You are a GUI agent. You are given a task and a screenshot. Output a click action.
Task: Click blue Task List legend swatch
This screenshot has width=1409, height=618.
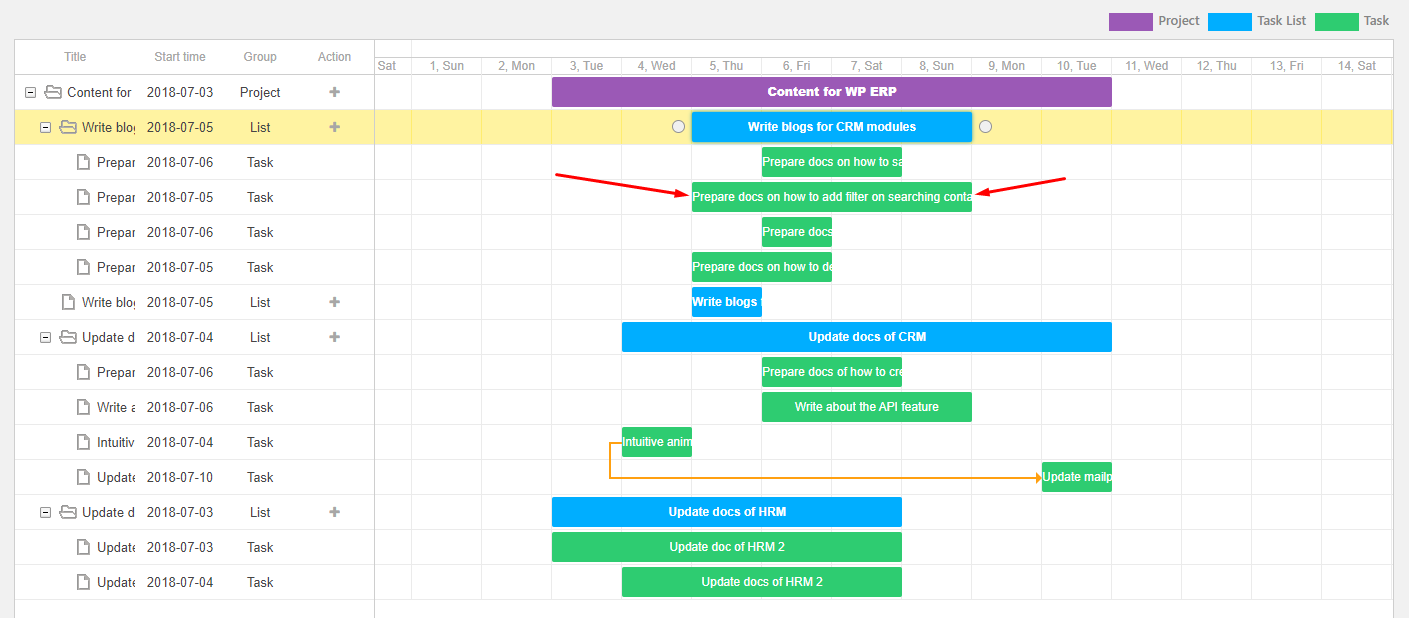click(x=1230, y=21)
